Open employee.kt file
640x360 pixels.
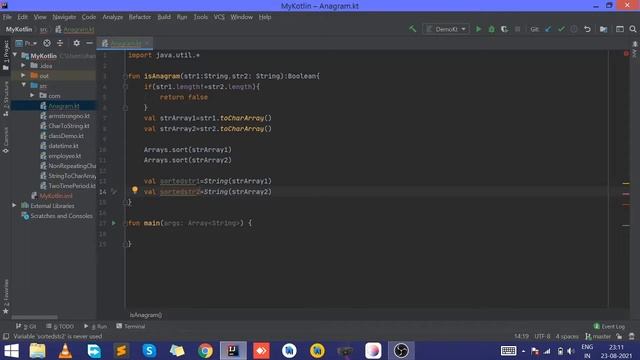(x=64, y=156)
